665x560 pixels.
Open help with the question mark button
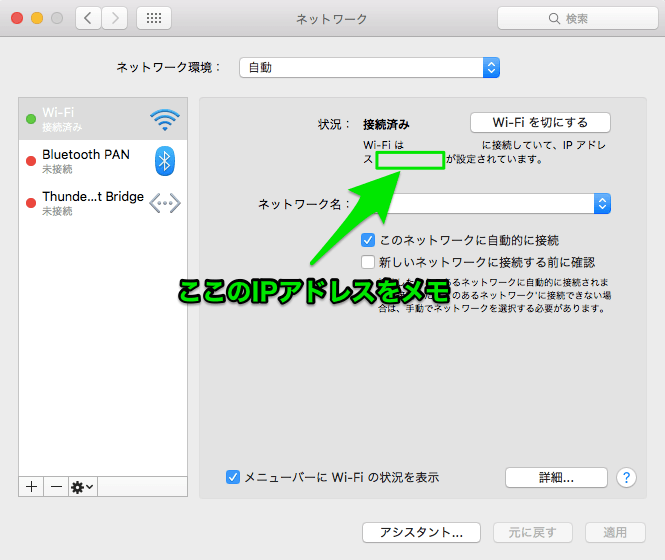point(626,478)
